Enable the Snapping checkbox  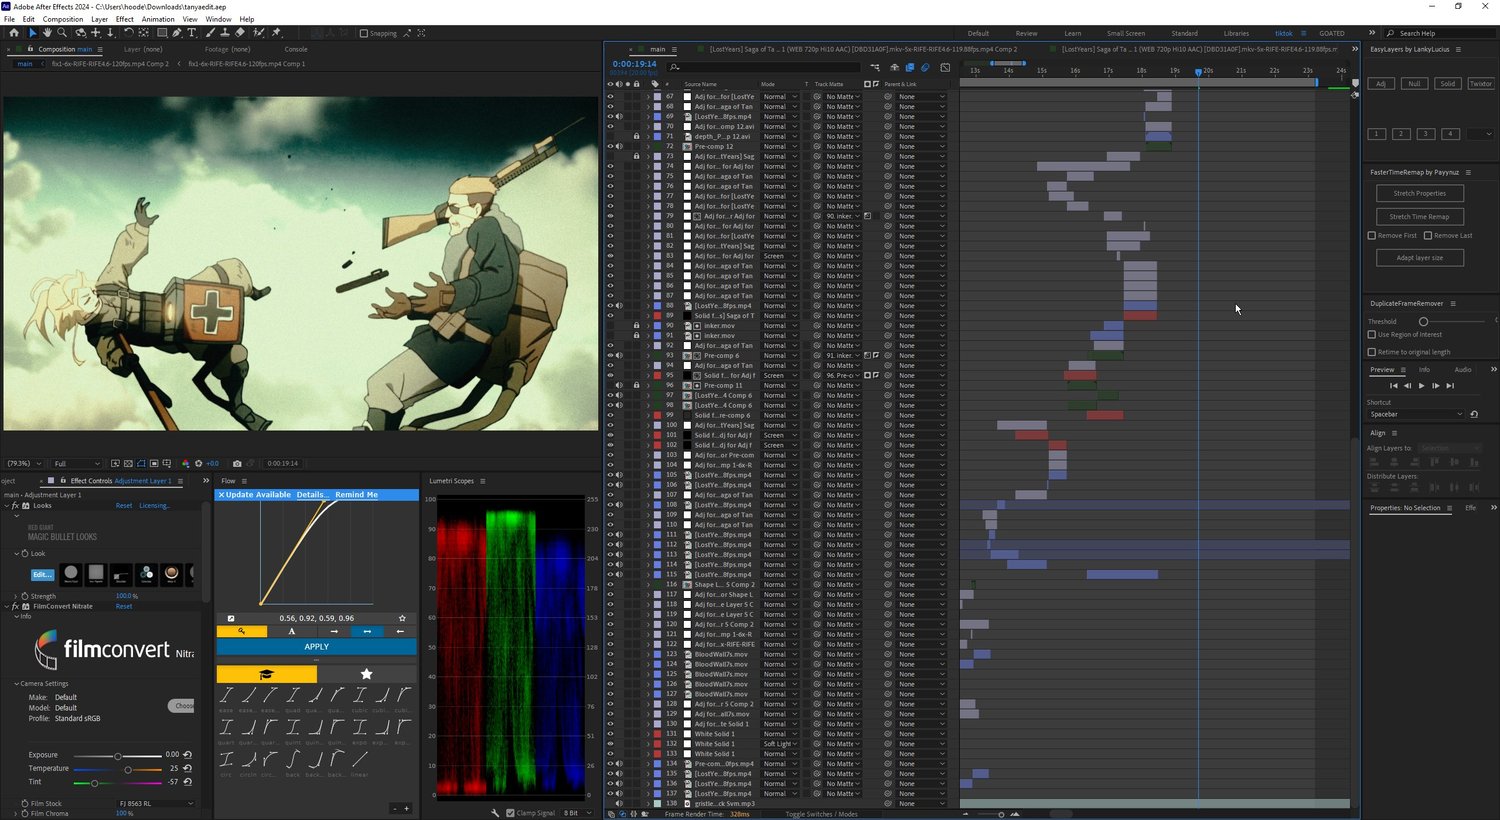(364, 33)
